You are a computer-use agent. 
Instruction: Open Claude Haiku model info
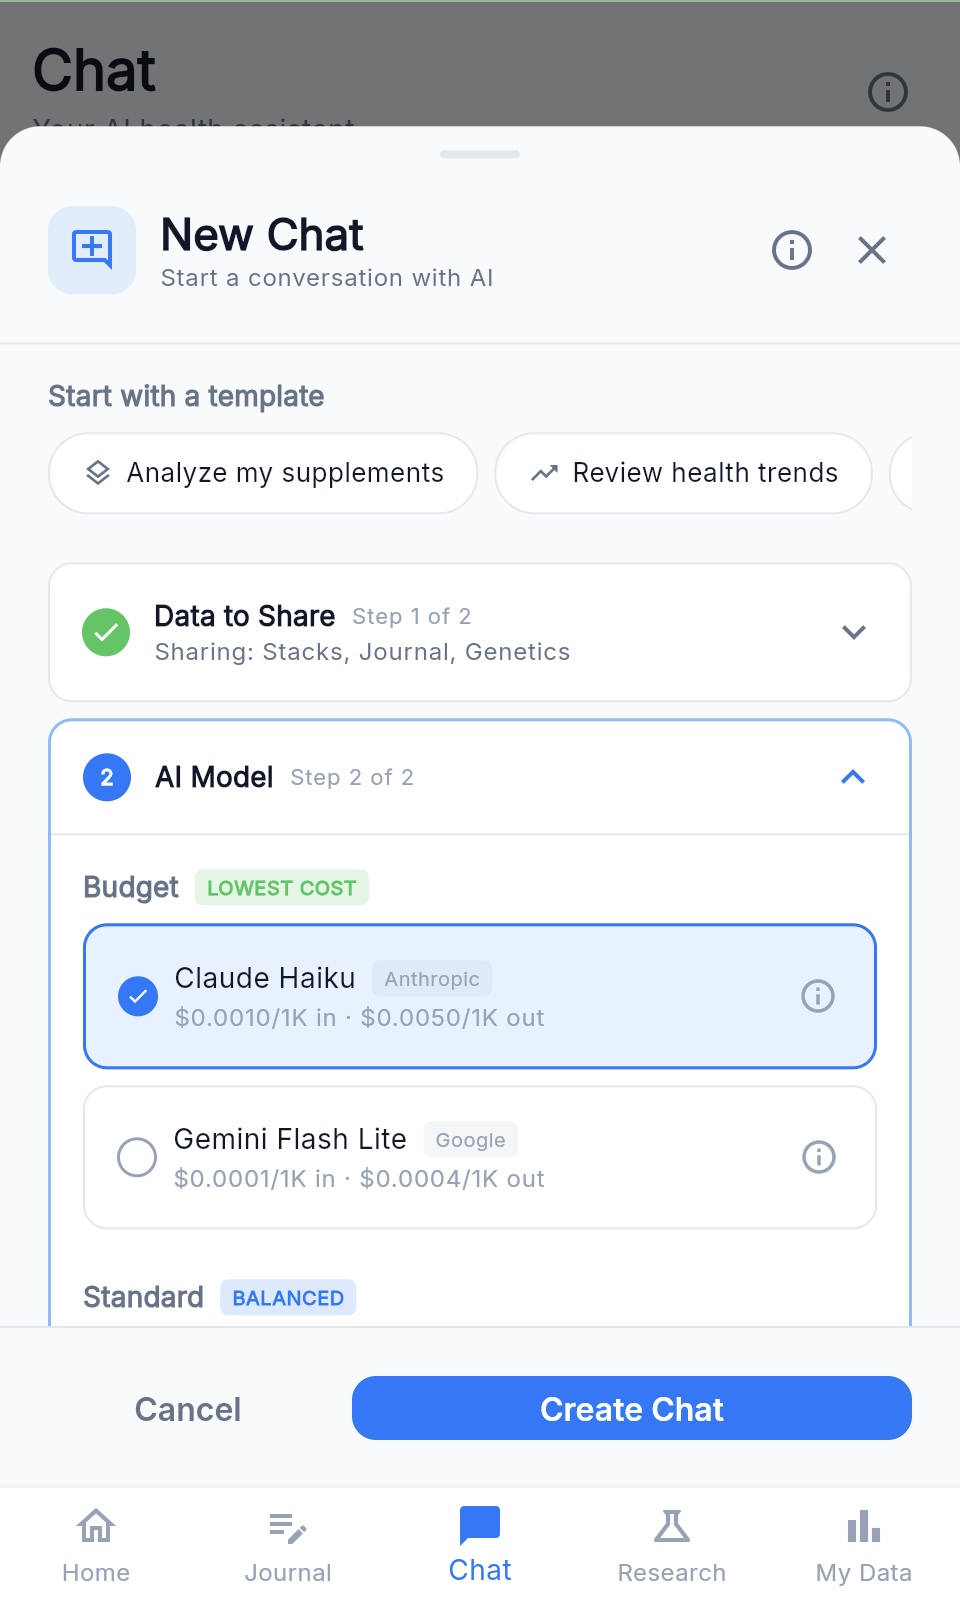[818, 996]
